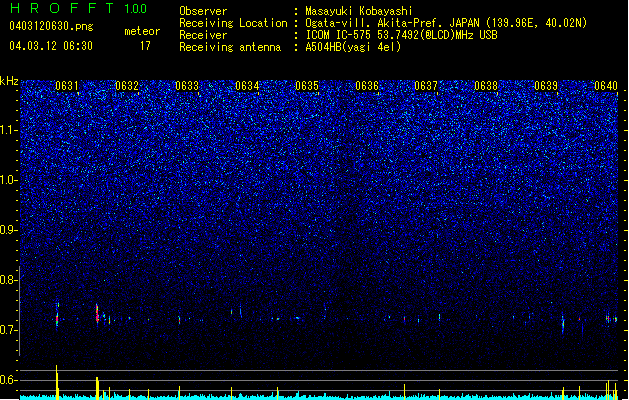Click the date stamp 04.03.12 06:30
629x400 pixels.
[x=51, y=46]
